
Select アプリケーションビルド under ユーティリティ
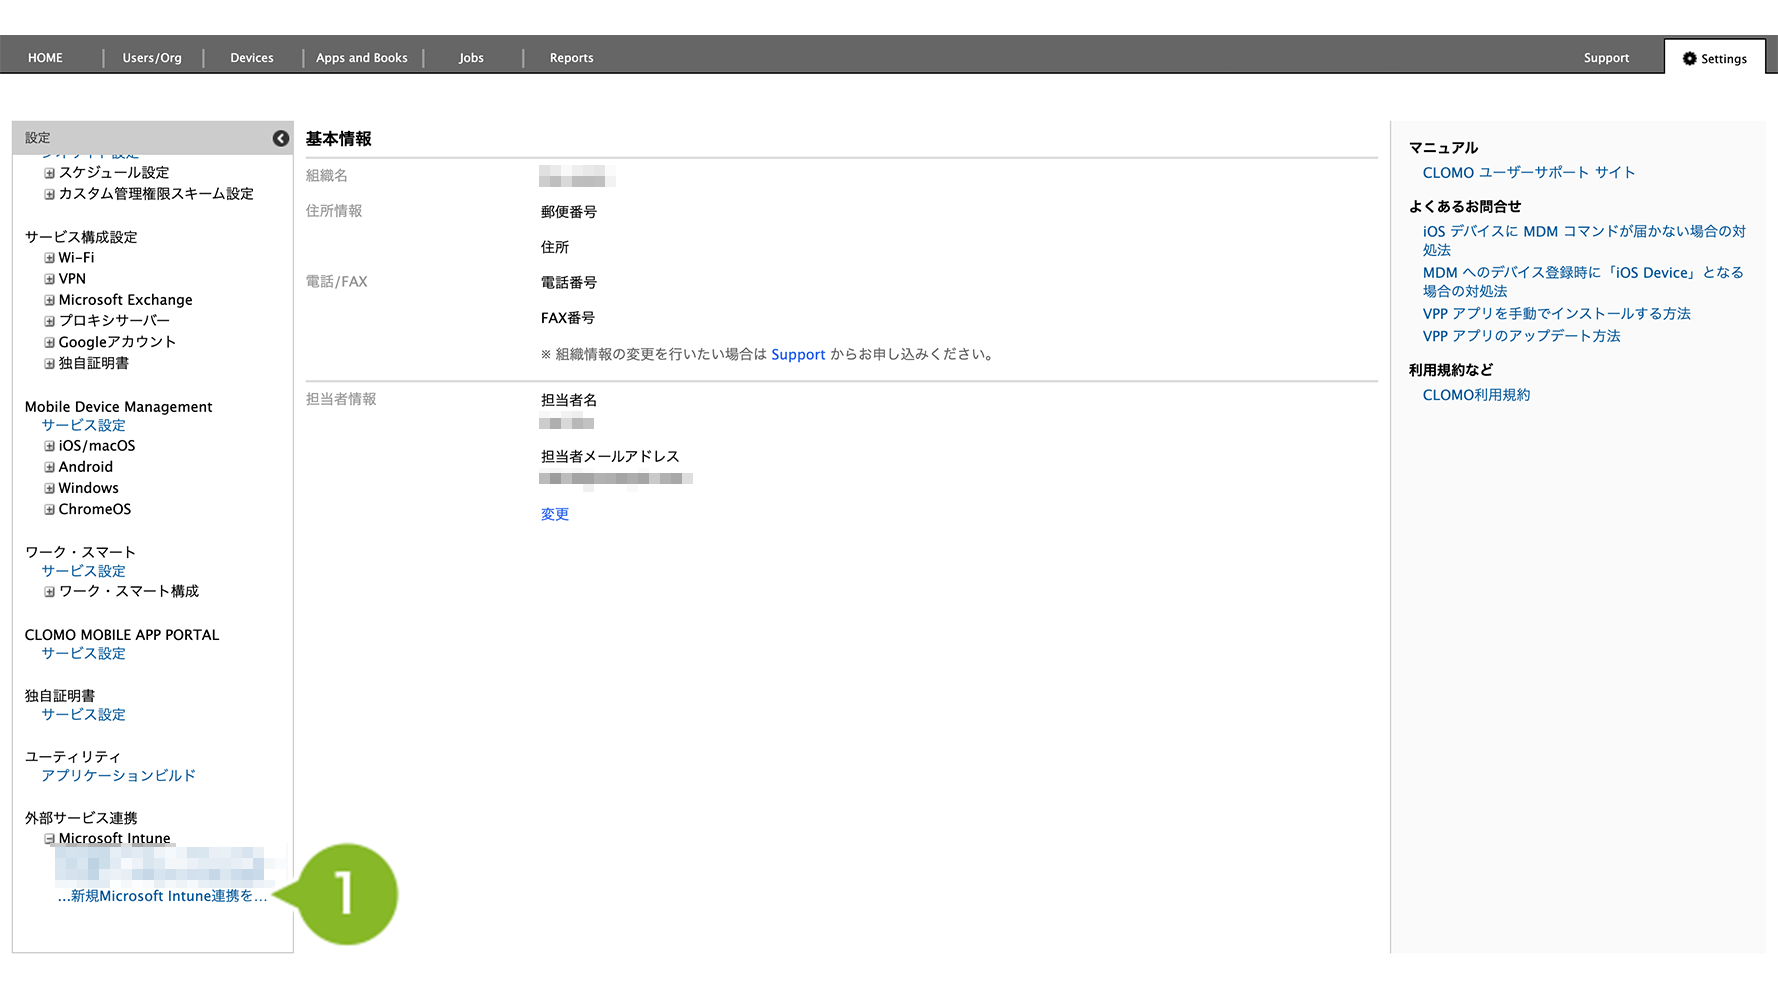pos(118,776)
